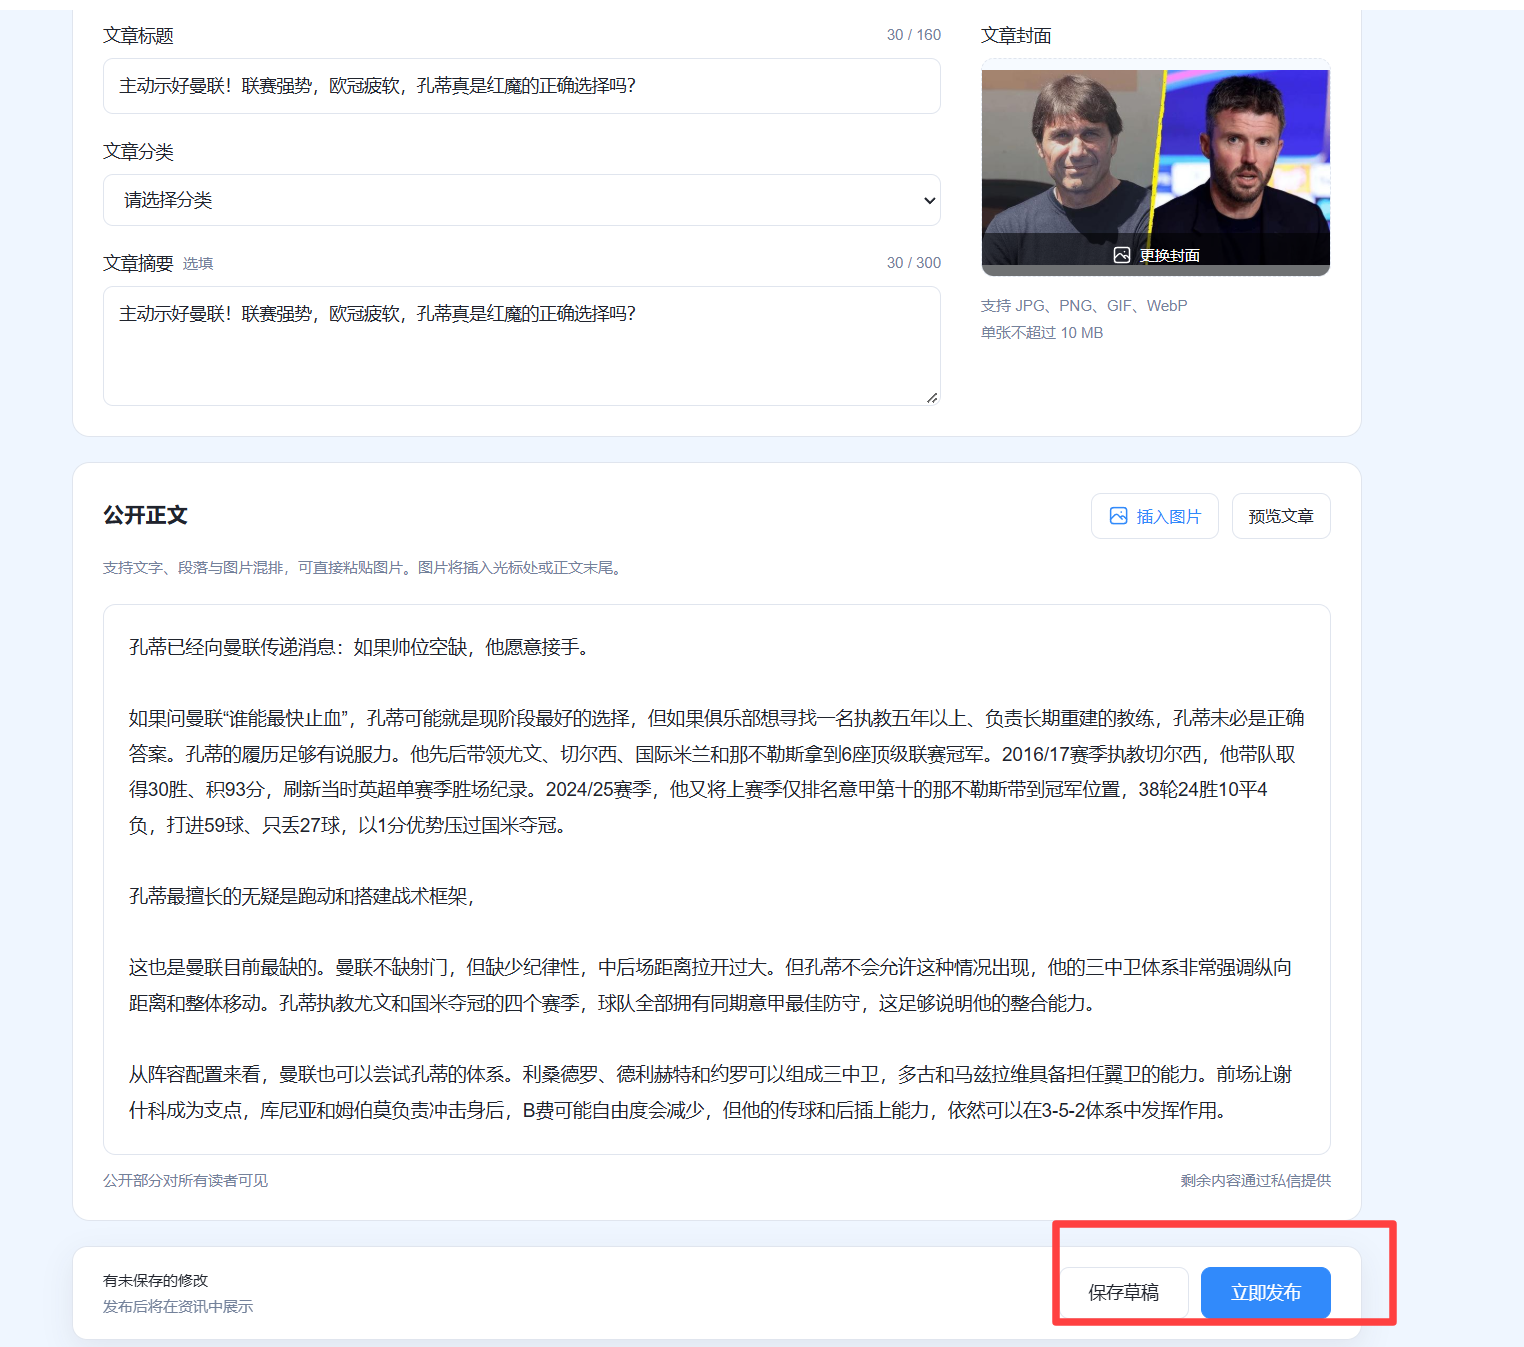Click the 有未保存的修改 status text
Screen dimensions: 1524x1347
[x=155, y=1281]
